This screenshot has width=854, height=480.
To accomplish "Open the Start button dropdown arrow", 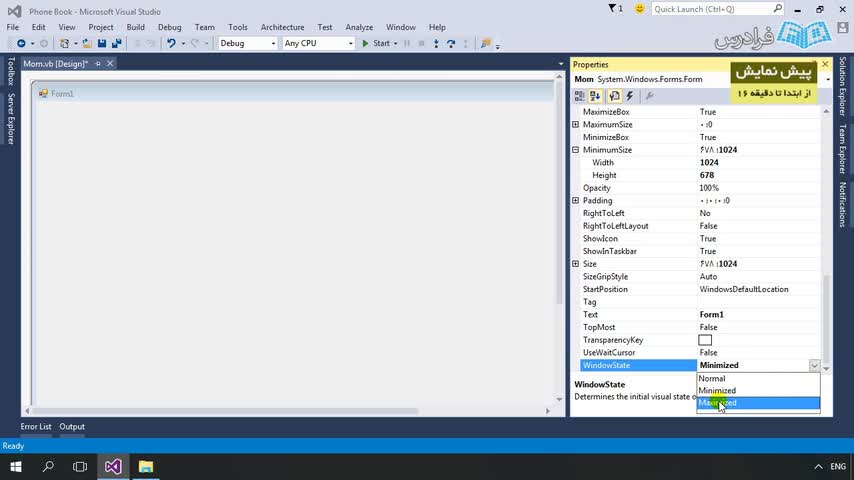I will pos(395,44).
